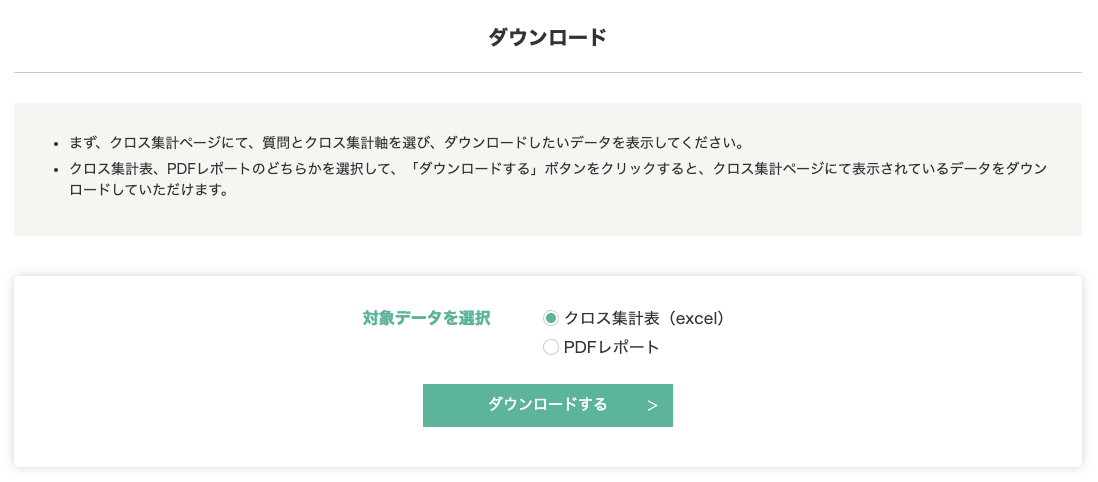The image size is (1098, 482).
Task: Click the PDFレポート label text
Action: [611, 348]
